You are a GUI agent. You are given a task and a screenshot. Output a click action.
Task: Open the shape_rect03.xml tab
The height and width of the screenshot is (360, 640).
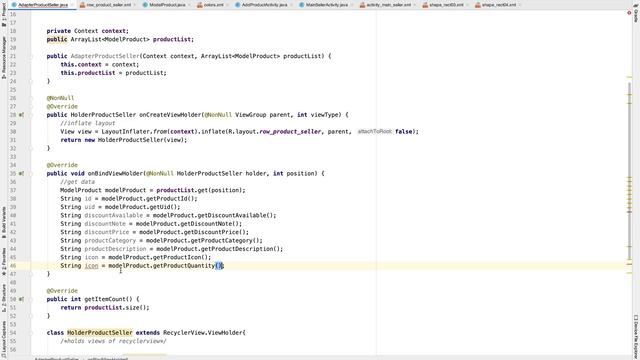coord(446,5)
